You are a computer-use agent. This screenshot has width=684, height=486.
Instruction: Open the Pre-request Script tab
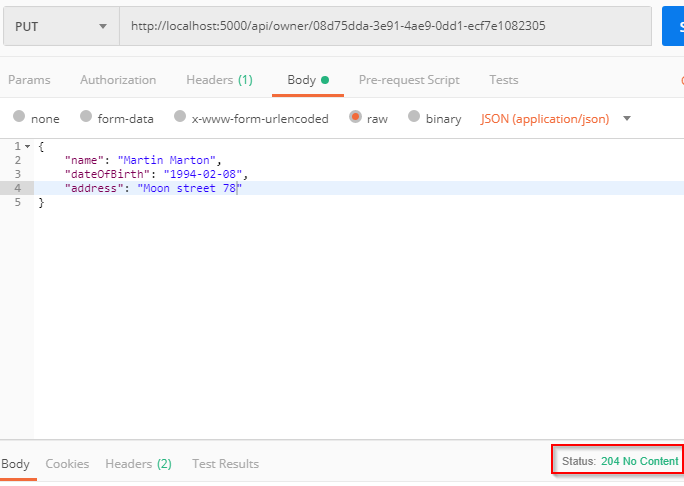[409, 80]
